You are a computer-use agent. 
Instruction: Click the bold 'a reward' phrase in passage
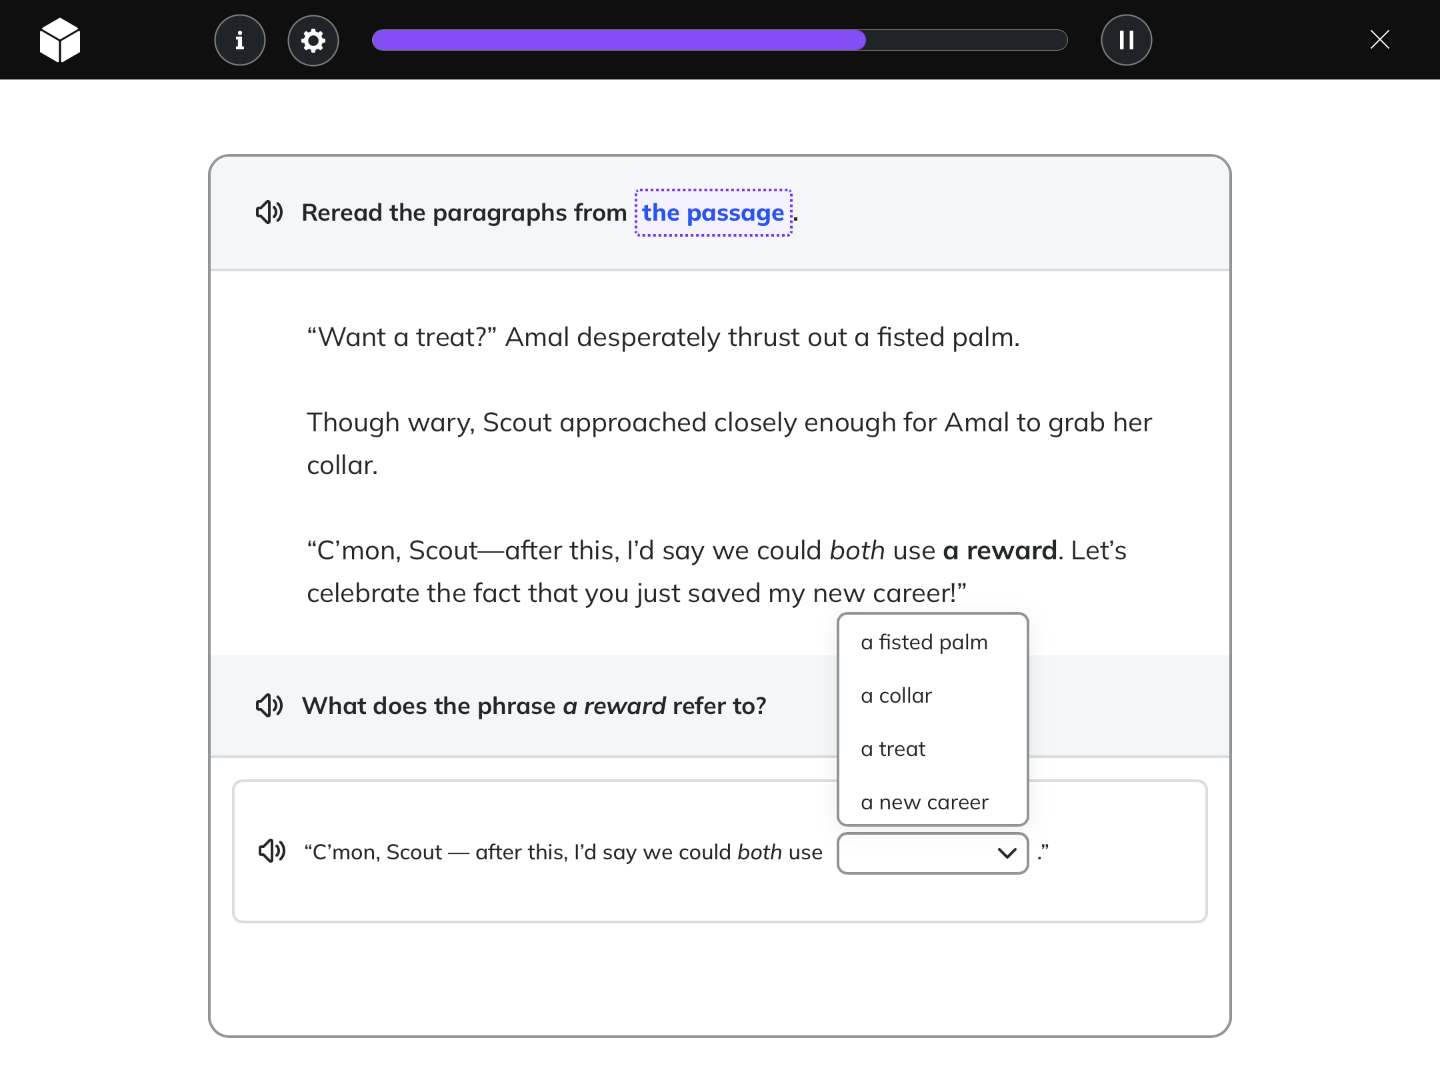(x=1000, y=551)
